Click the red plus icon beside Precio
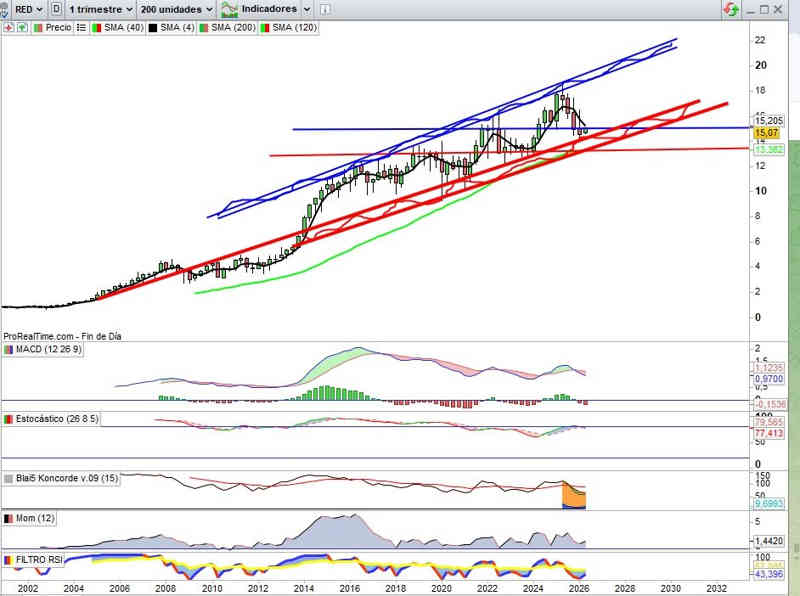This screenshot has width=800, height=596. click(7, 28)
